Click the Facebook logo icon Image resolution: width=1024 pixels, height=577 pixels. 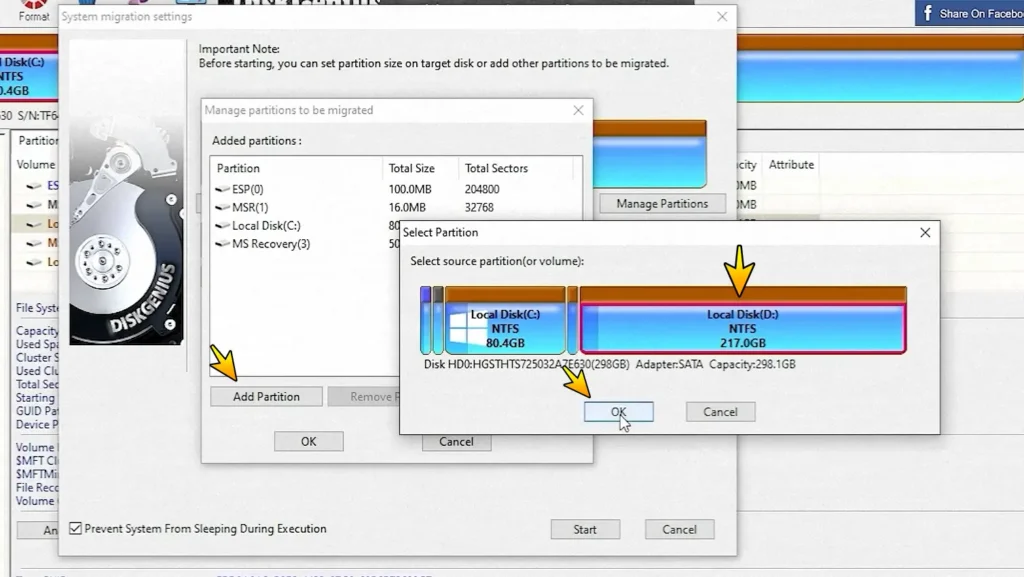click(927, 13)
